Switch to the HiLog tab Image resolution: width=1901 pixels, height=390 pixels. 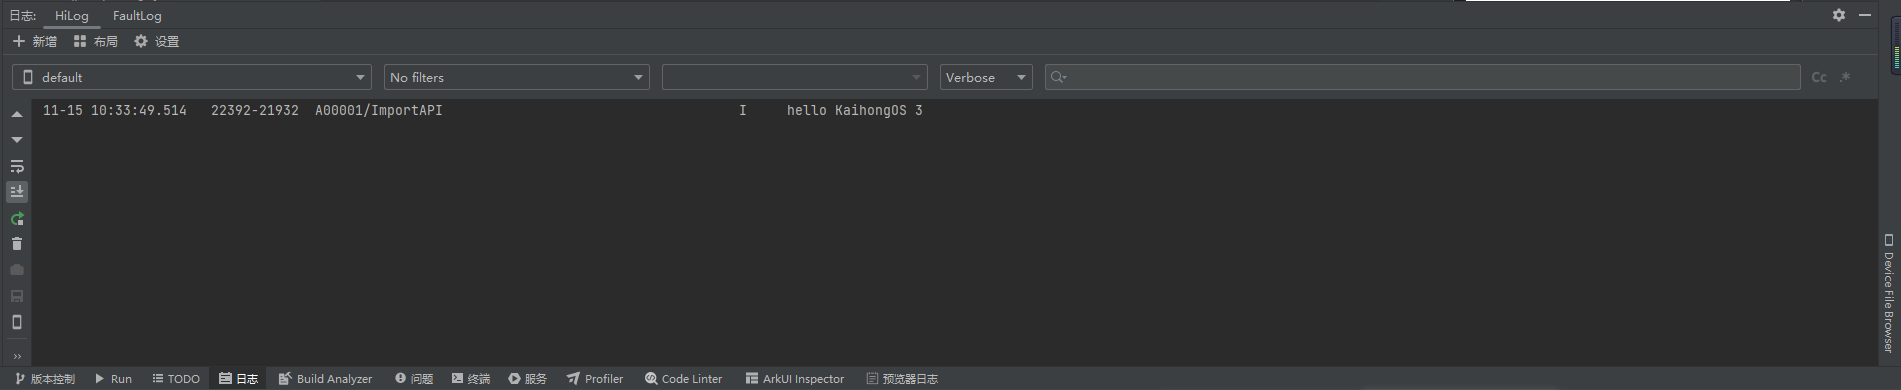[71, 16]
